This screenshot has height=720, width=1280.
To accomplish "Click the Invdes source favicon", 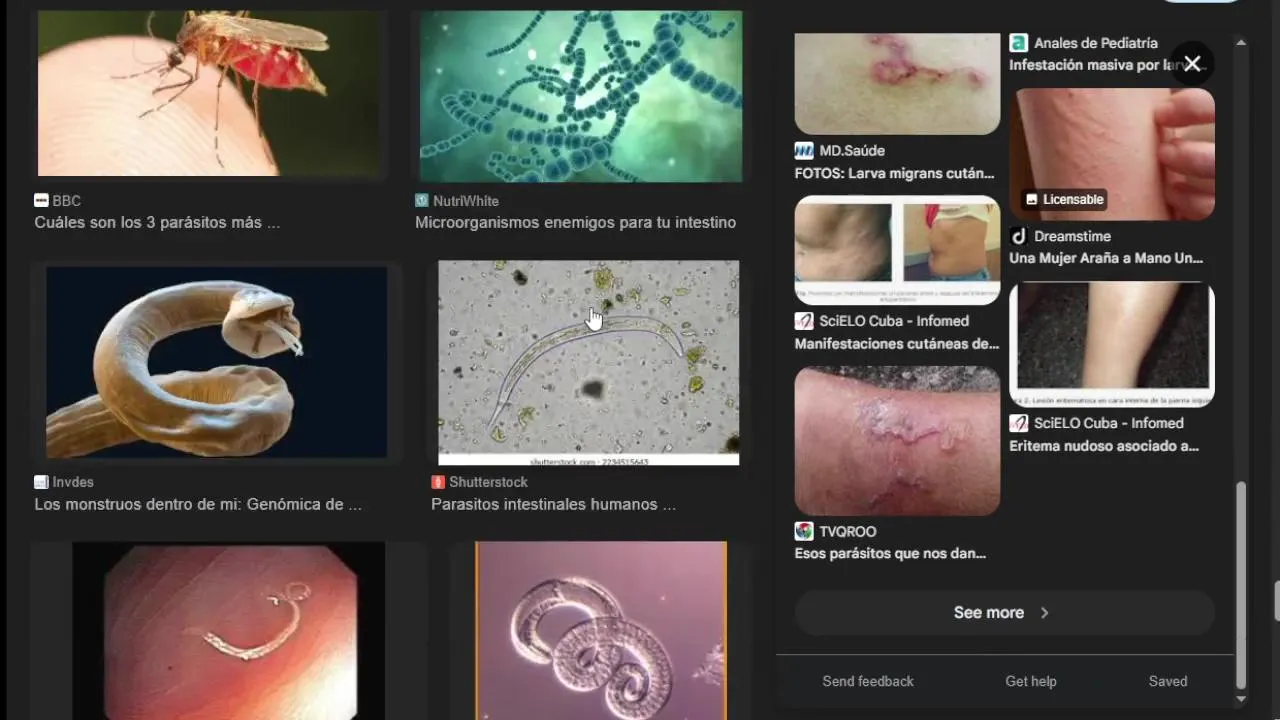I will pos(41,482).
